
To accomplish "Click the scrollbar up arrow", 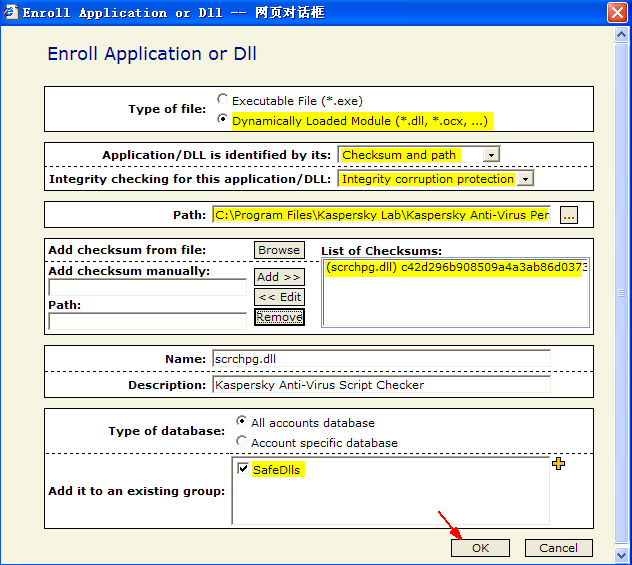I will 621,35.
